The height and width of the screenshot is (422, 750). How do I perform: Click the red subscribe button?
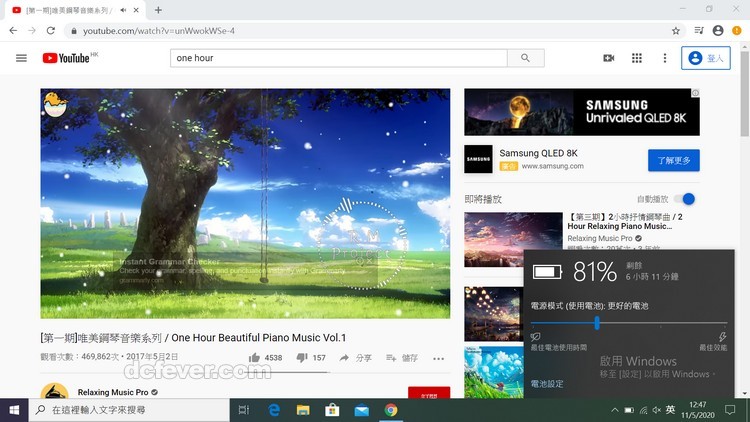[429, 392]
